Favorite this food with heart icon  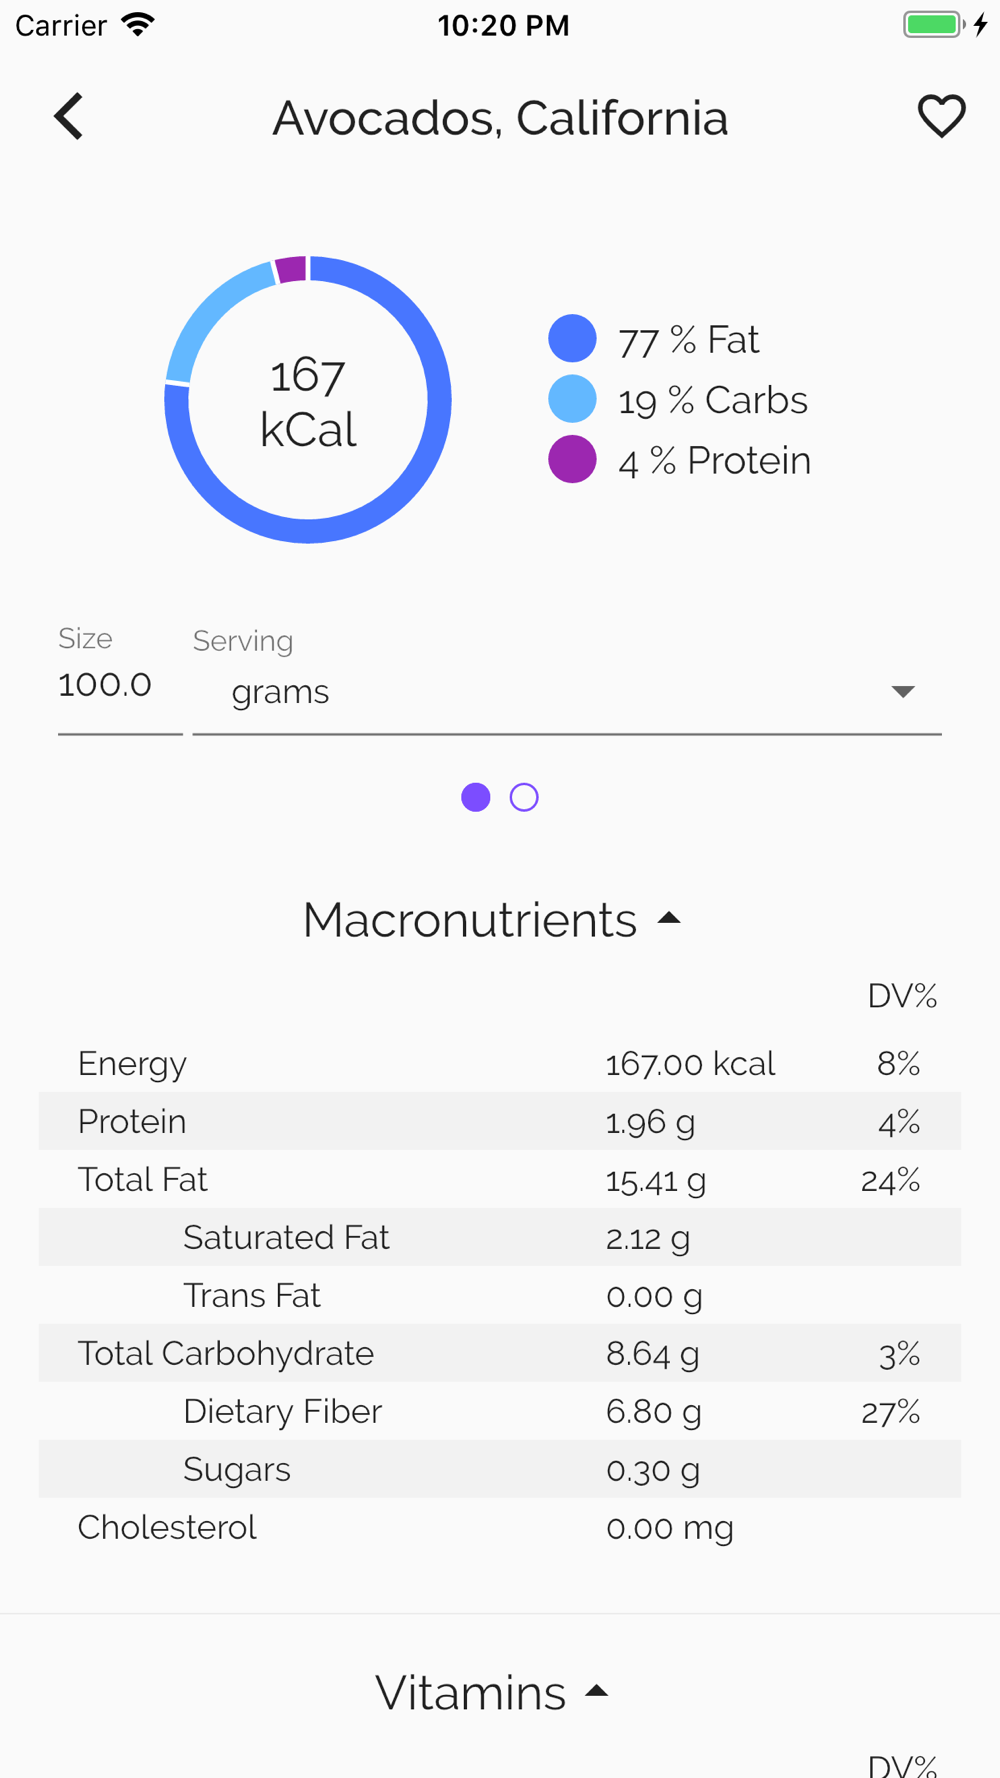pyautogui.click(x=941, y=117)
